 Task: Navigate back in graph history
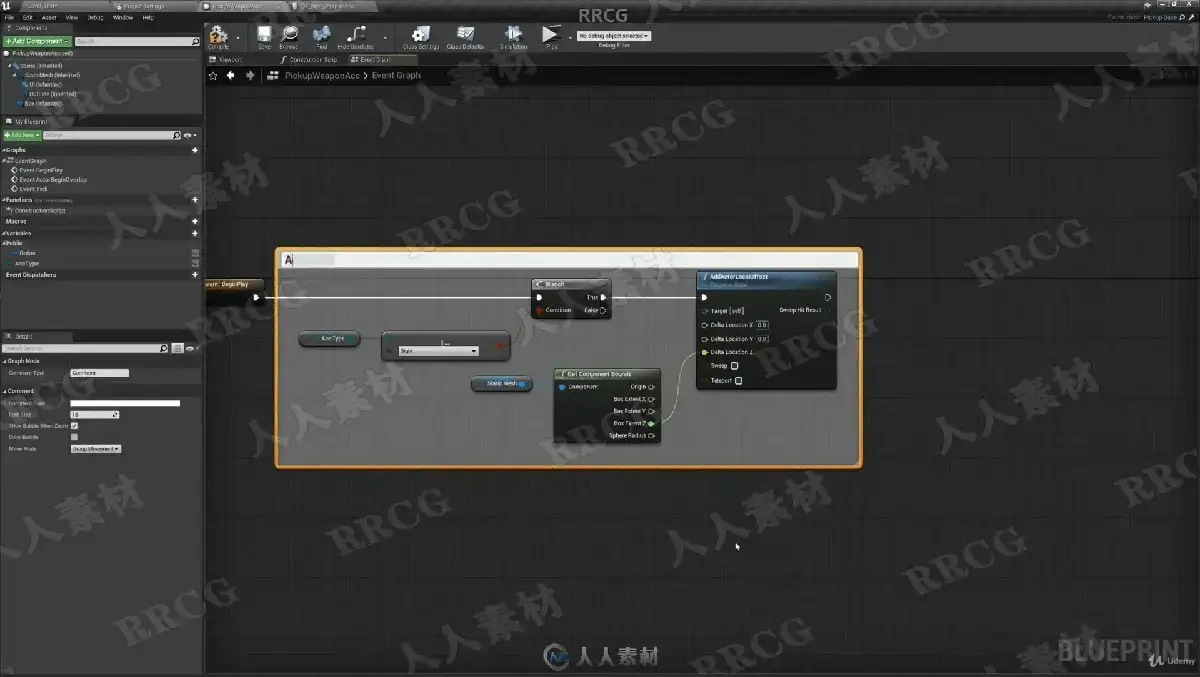(x=231, y=75)
